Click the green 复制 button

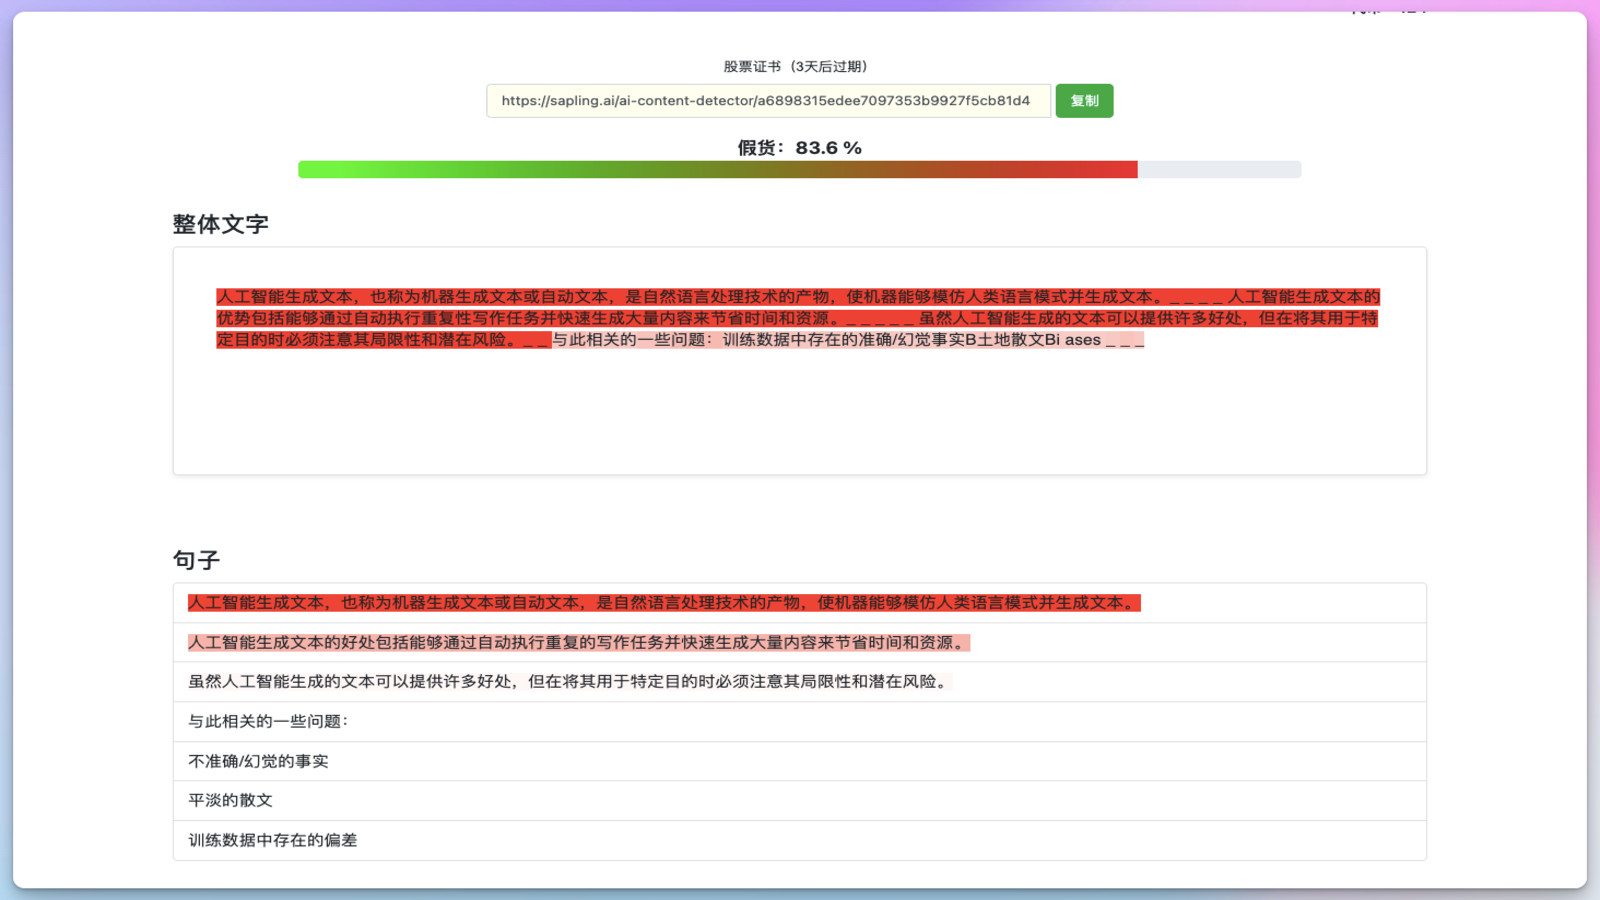click(1084, 101)
